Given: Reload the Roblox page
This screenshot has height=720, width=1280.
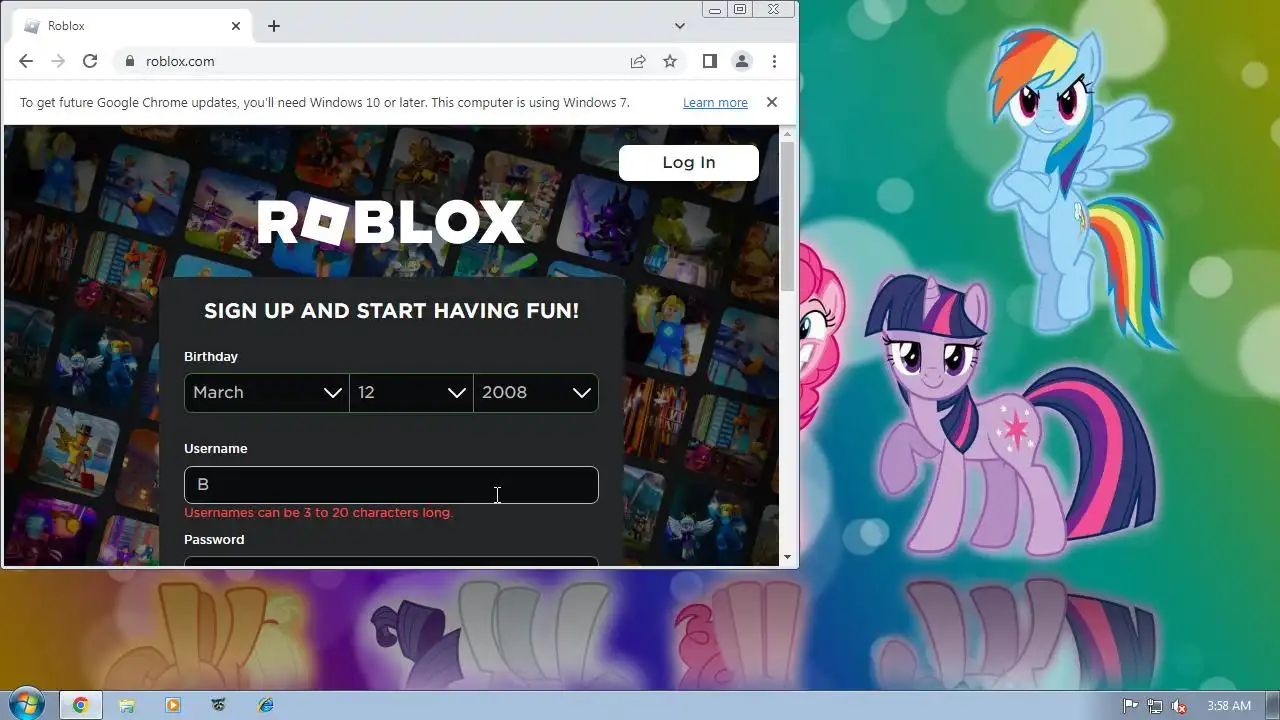Looking at the screenshot, I should pyautogui.click(x=90, y=61).
